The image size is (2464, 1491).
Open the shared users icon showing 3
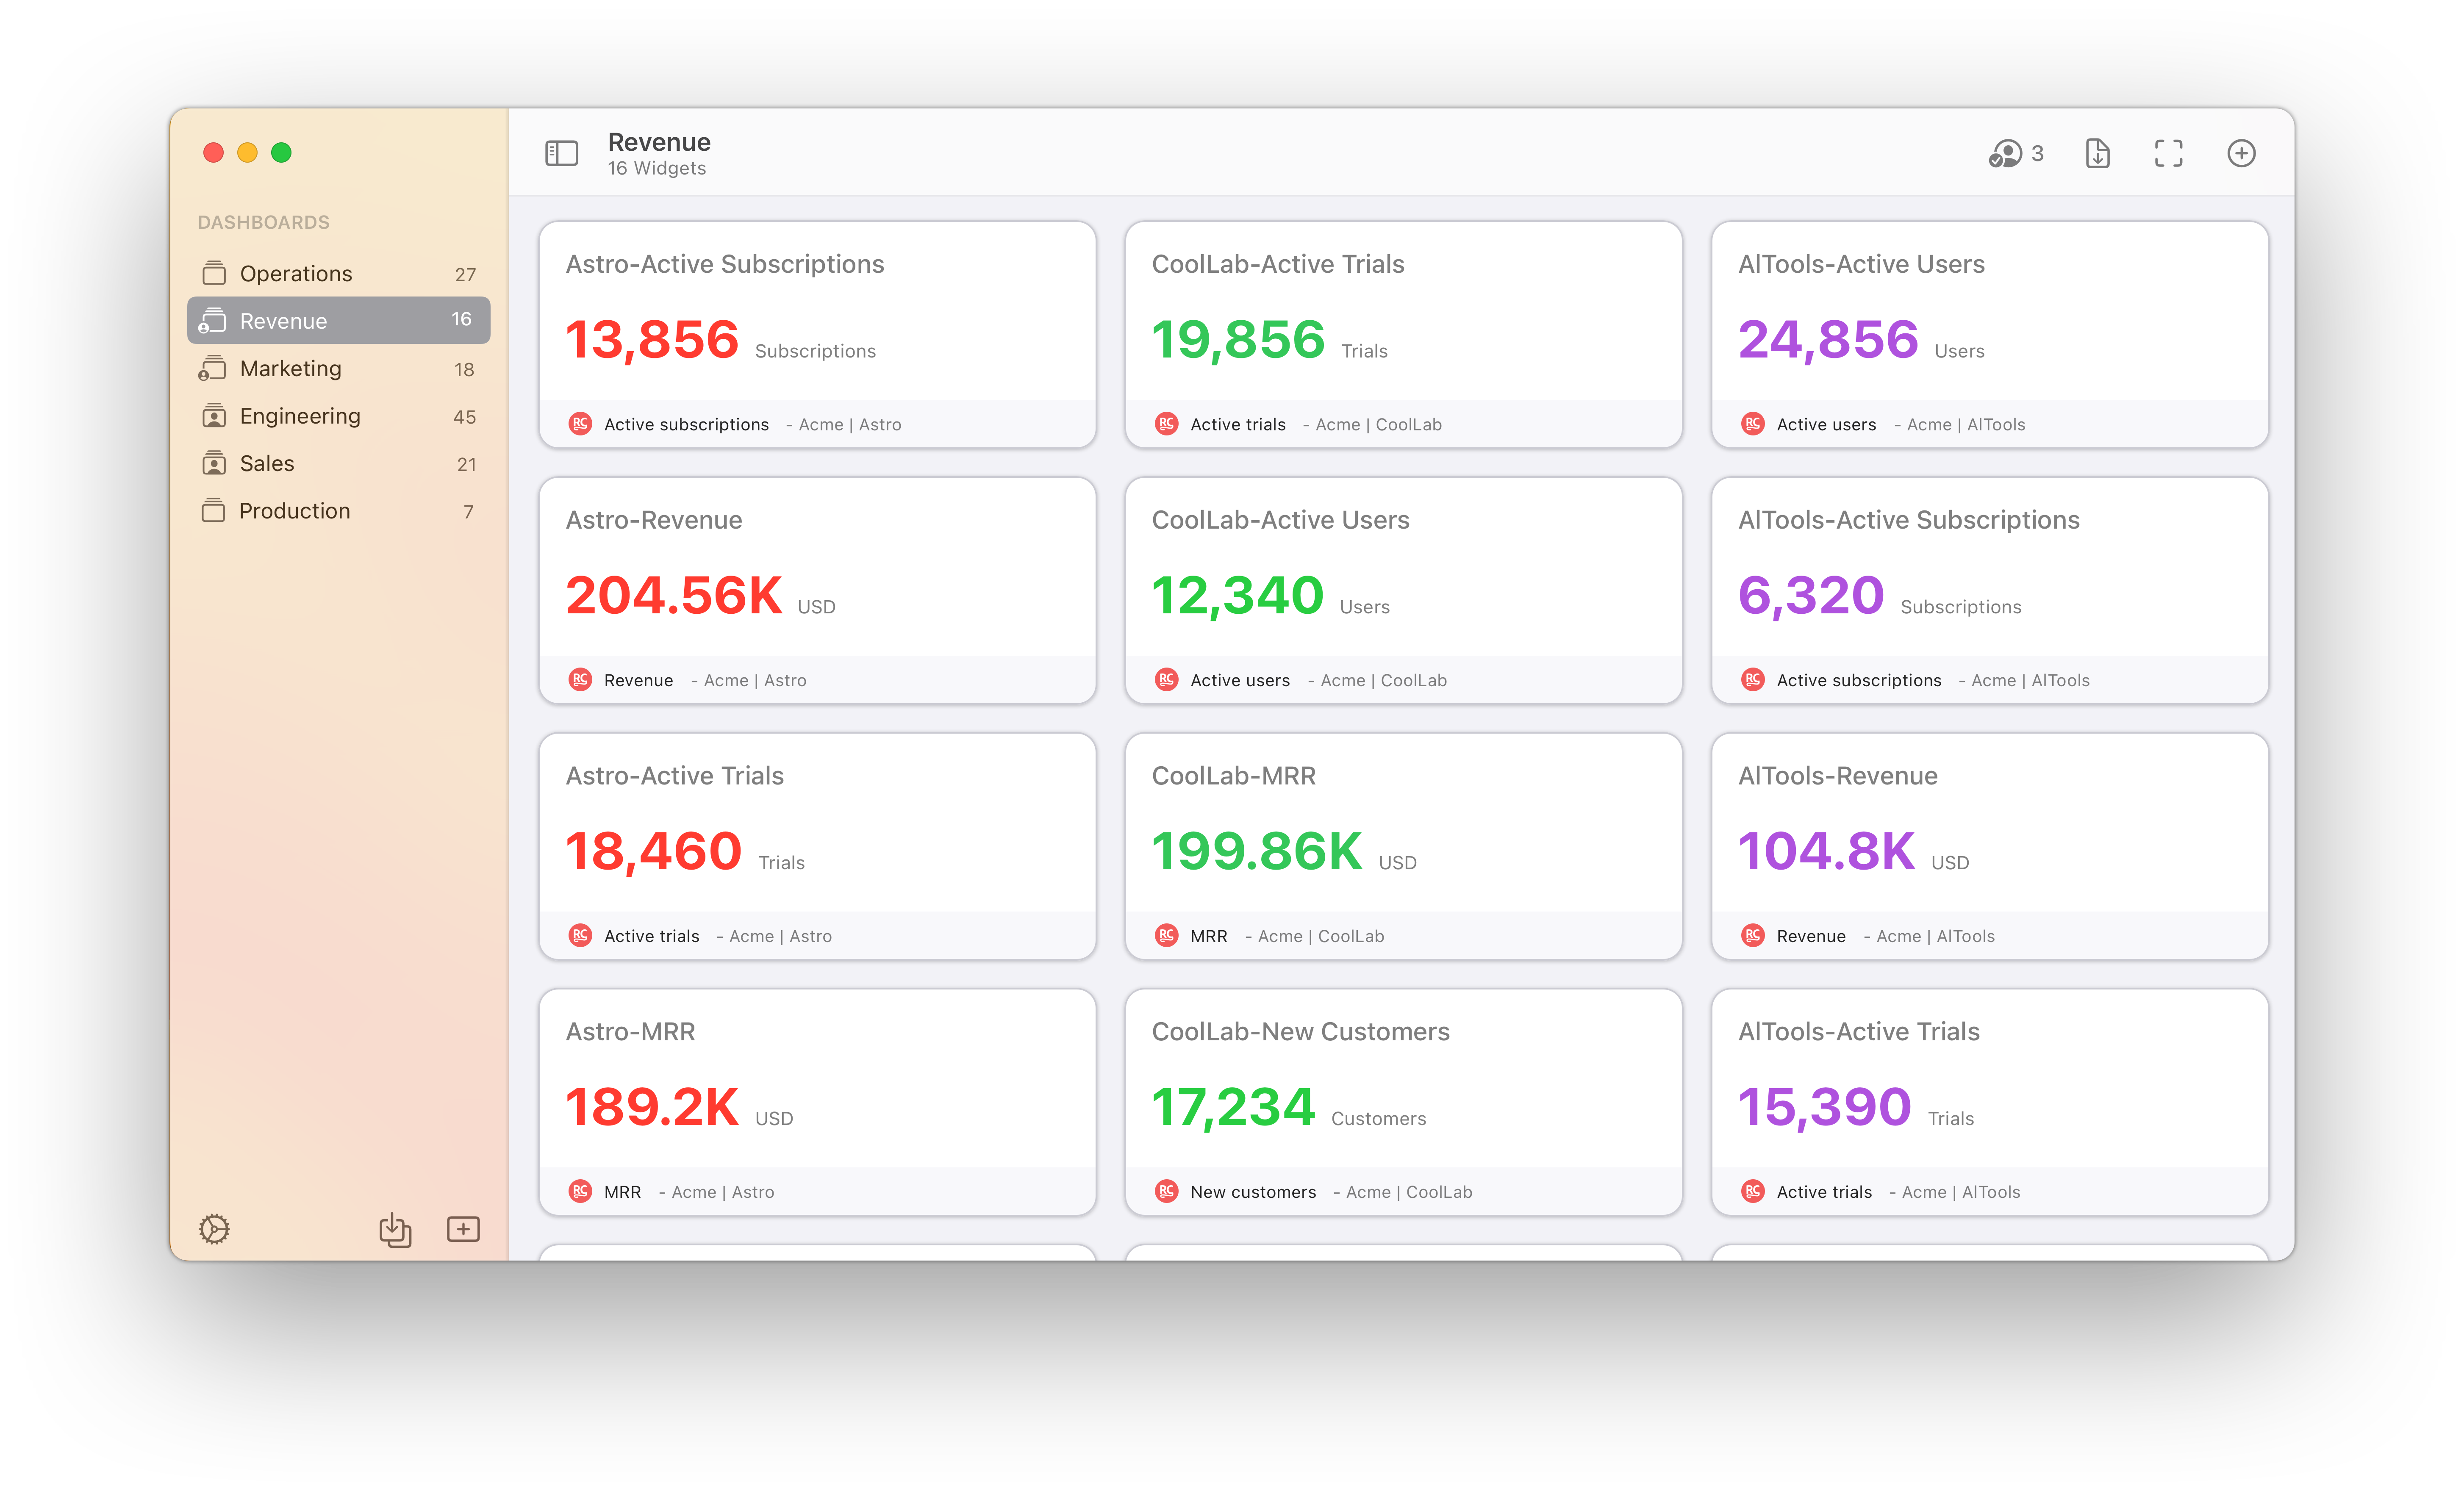[2014, 153]
